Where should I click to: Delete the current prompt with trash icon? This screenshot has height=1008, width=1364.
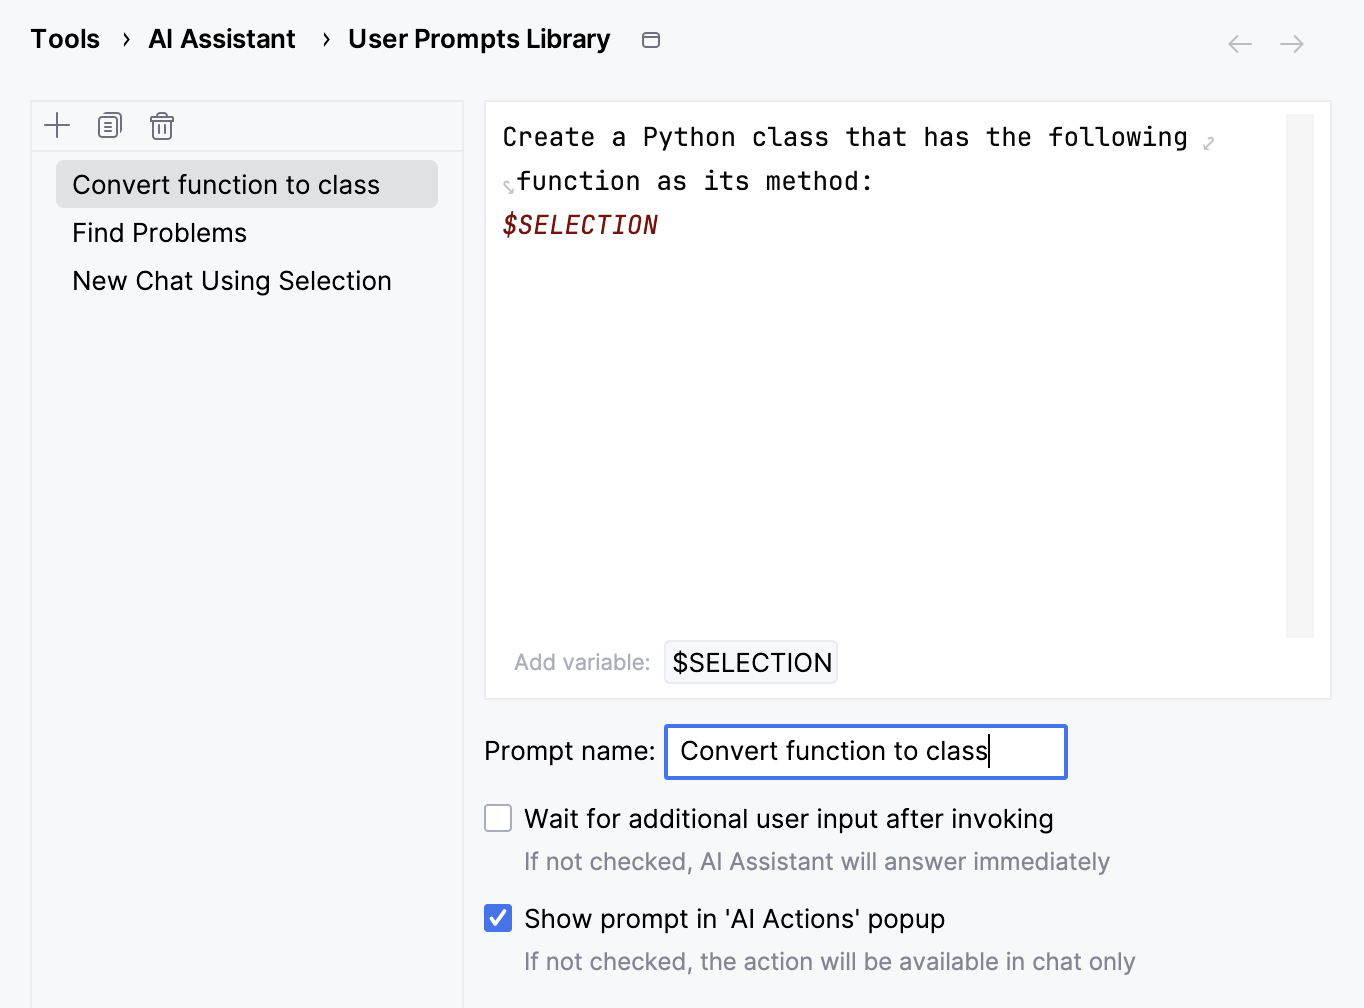click(161, 126)
